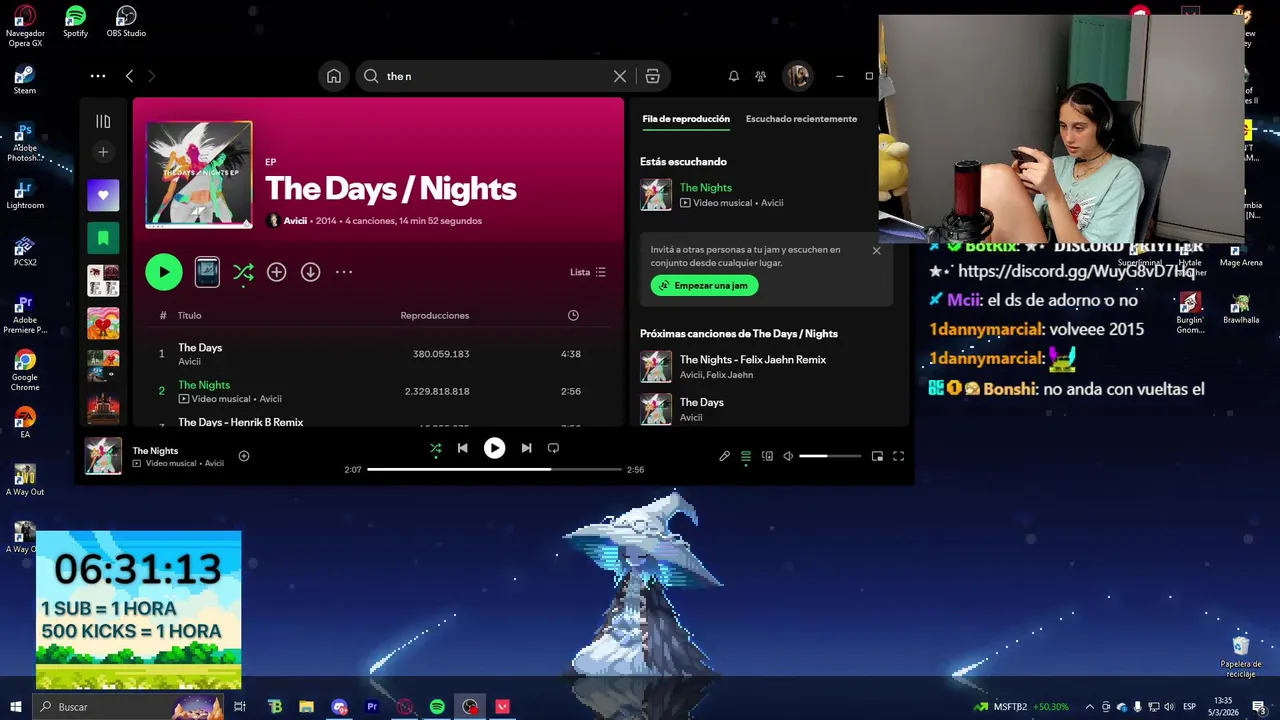Skip to the next track
Viewport: 1280px width, 720px height.
point(526,448)
